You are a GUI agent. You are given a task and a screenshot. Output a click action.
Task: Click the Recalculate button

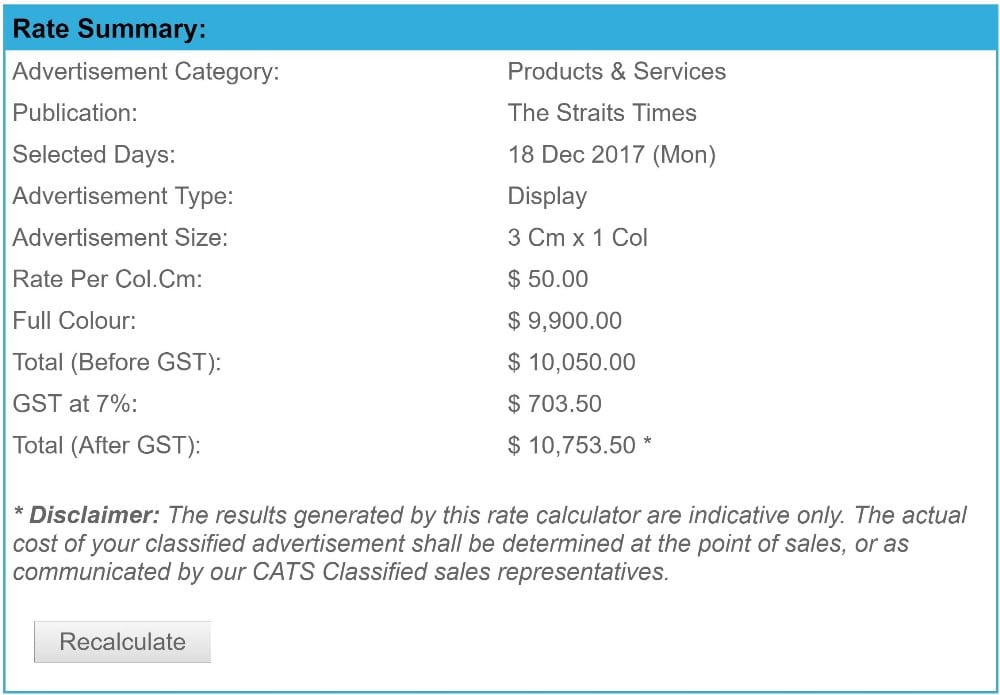coord(122,641)
